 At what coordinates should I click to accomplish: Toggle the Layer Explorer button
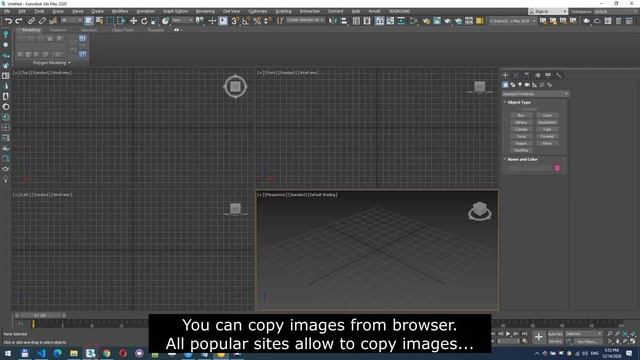point(367,21)
